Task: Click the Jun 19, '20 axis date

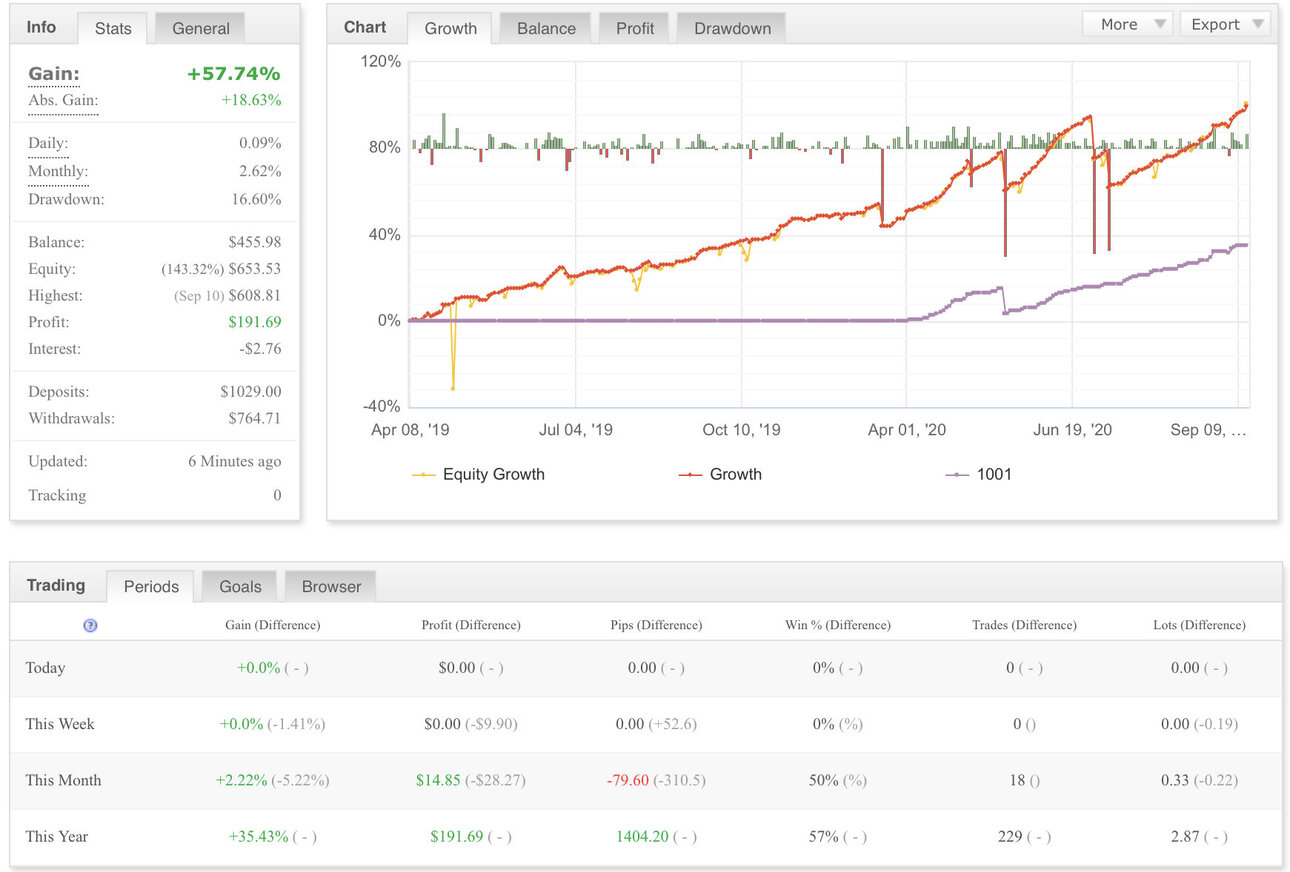Action: [1072, 430]
